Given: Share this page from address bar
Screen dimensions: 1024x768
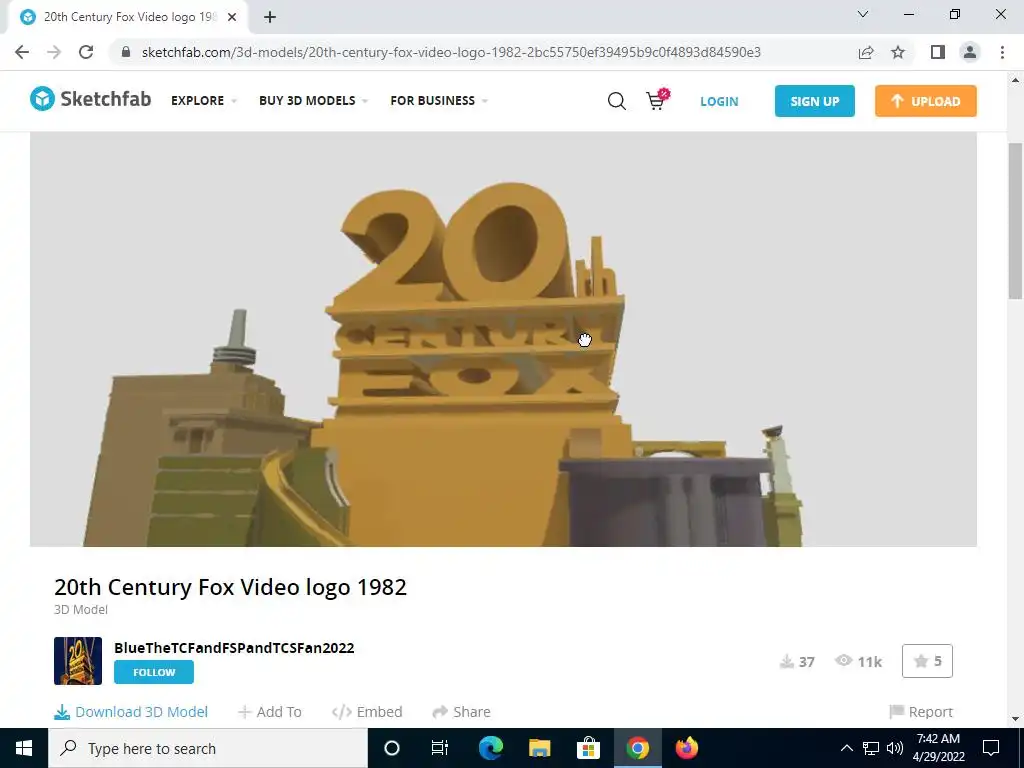Looking at the screenshot, I should (866, 52).
